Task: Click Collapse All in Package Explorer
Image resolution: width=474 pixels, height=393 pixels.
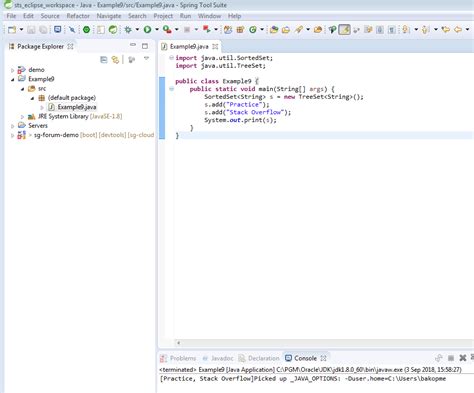Action: (x=104, y=60)
